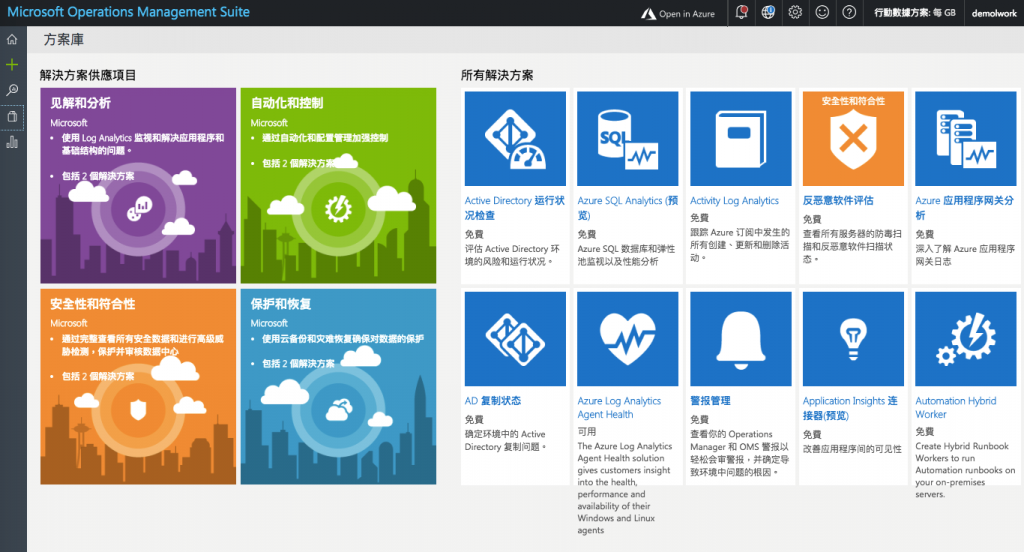The height and width of the screenshot is (552, 1024).
Task: Click the Agent Health heart icon
Action: (628, 339)
